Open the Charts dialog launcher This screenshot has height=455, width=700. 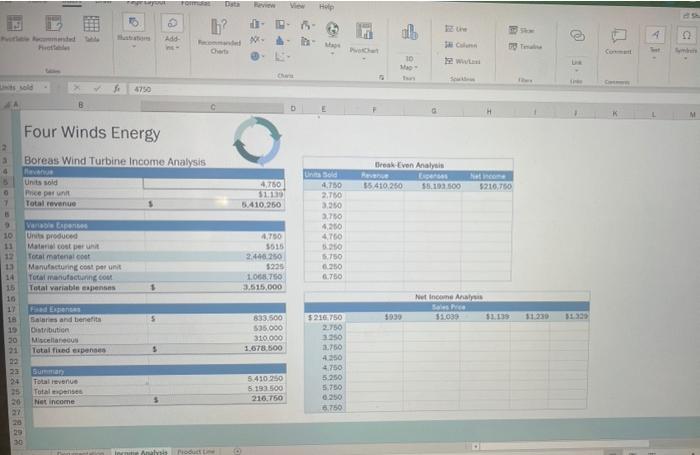click(382, 77)
